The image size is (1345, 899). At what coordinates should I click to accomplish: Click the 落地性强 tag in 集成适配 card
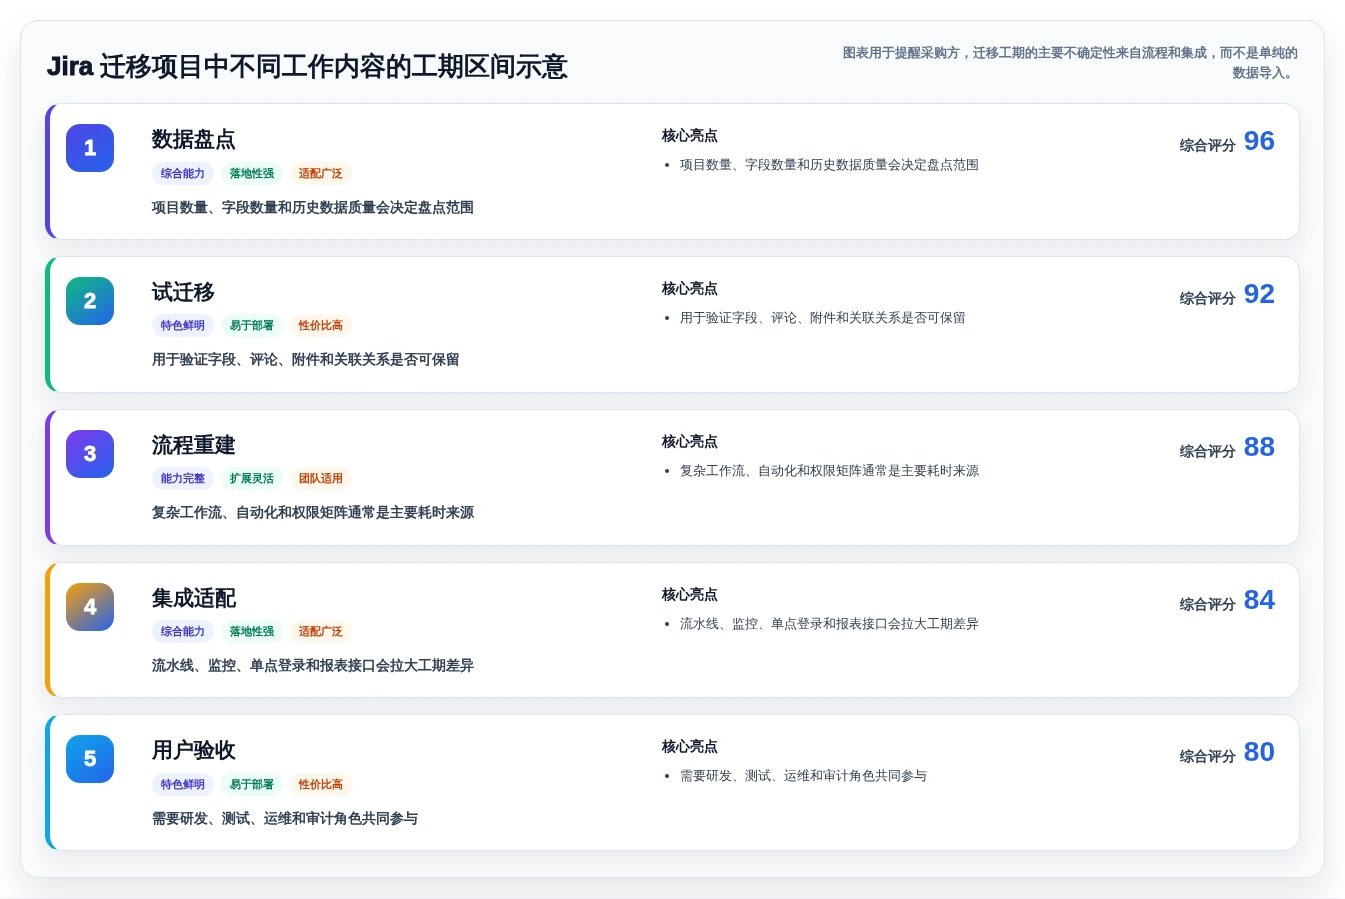click(252, 632)
